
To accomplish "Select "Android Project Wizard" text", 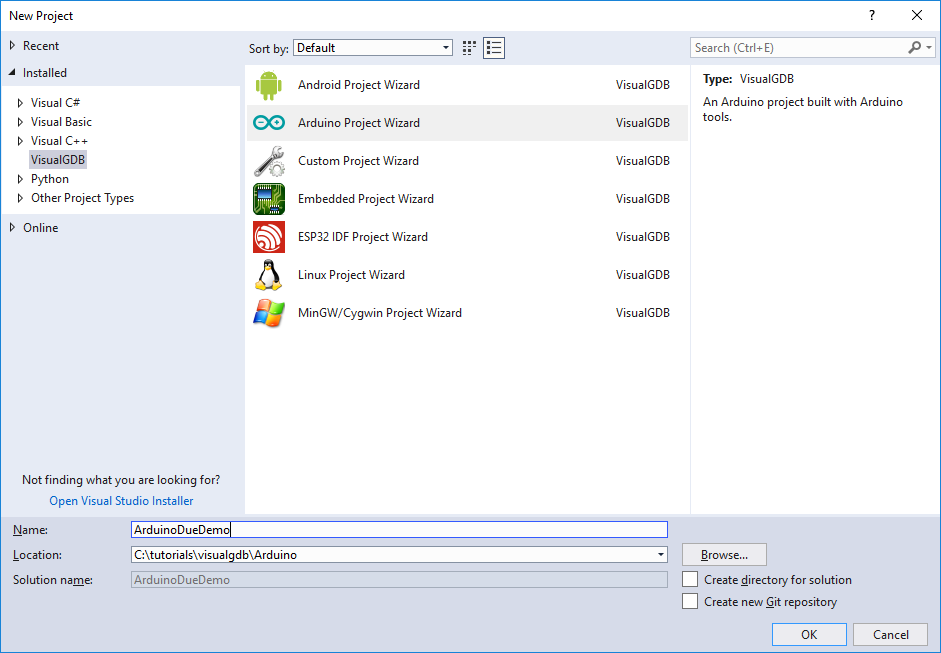I will point(359,85).
